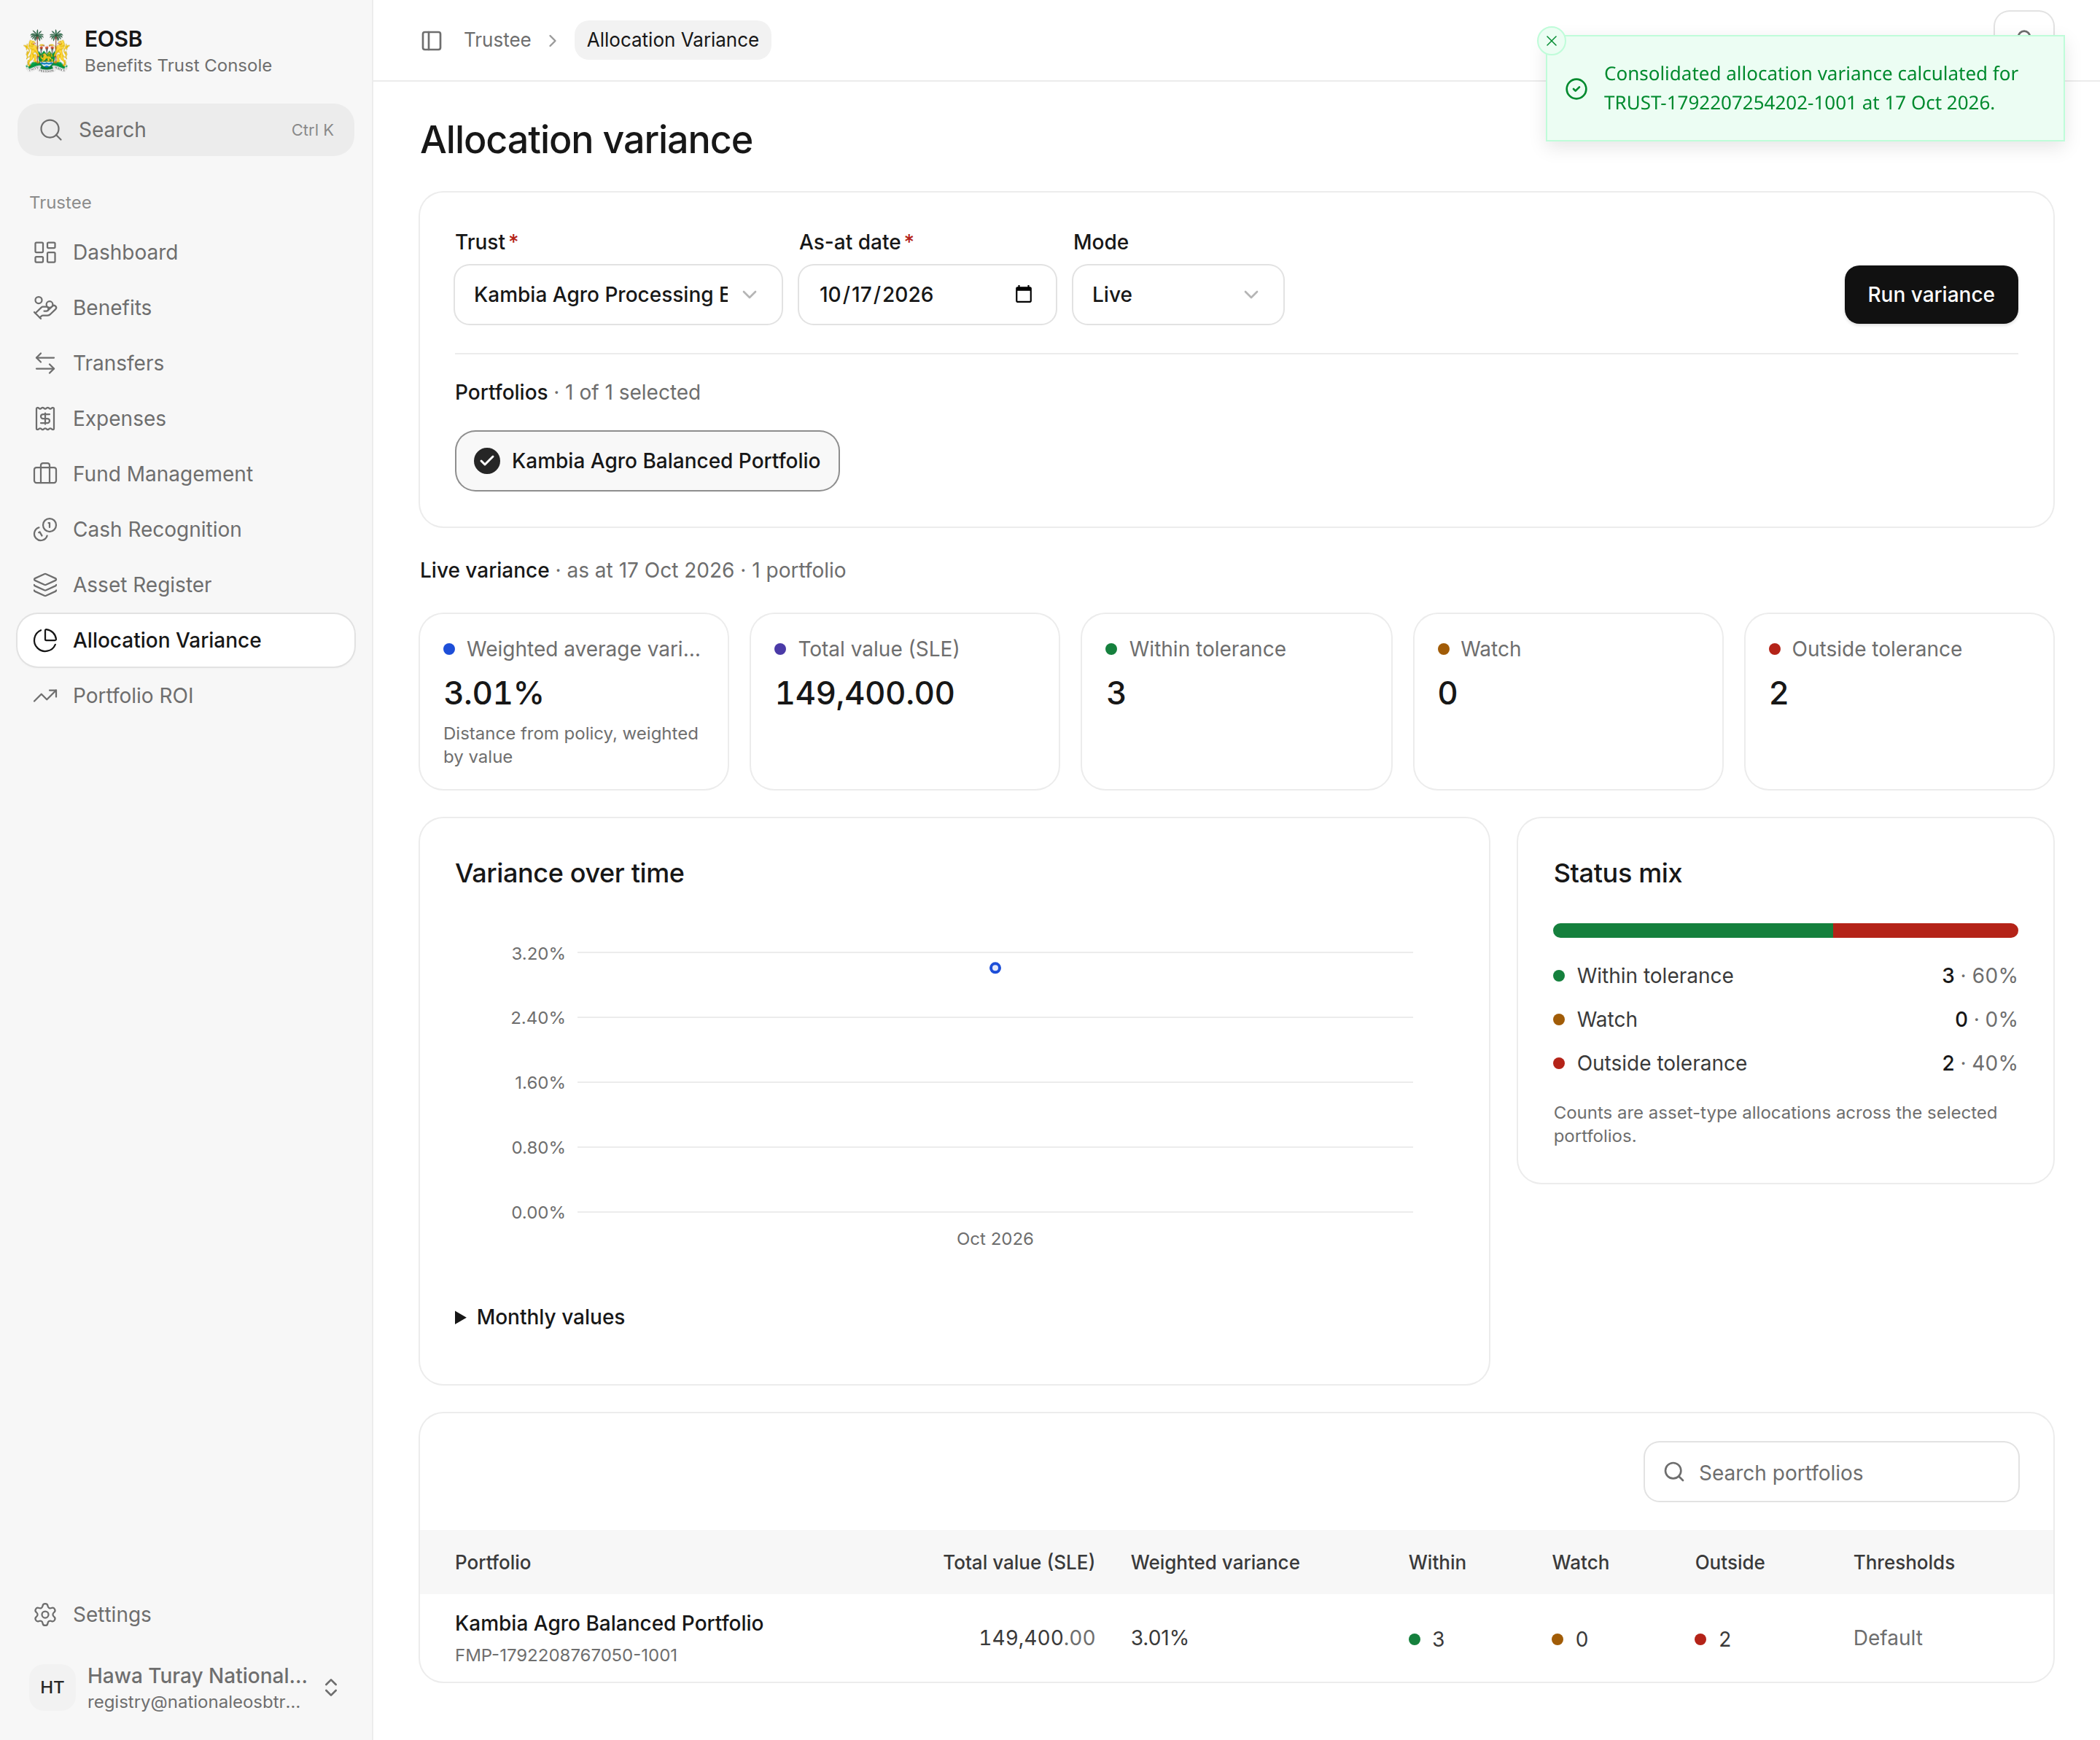Open the Trust dropdown
The image size is (2100, 1740).
pyautogui.click(x=618, y=295)
